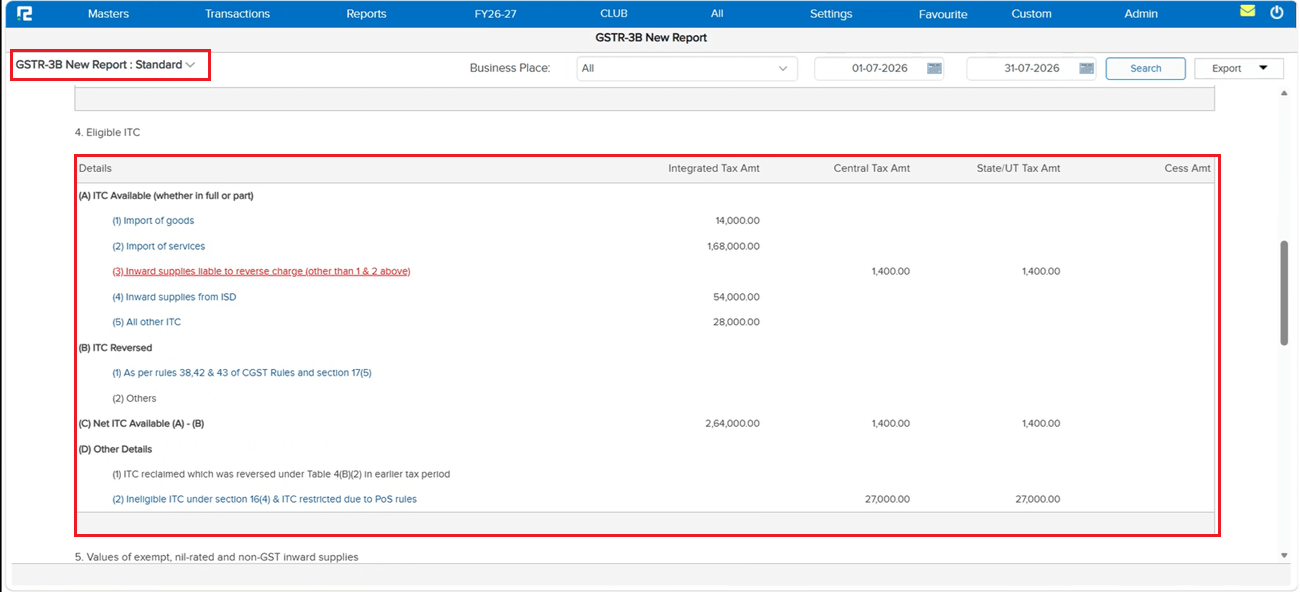Image resolution: width=1300 pixels, height=592 pixels.
Task: Select reverse charge Central Tax 1,400.00
Action: click(891, 271)
